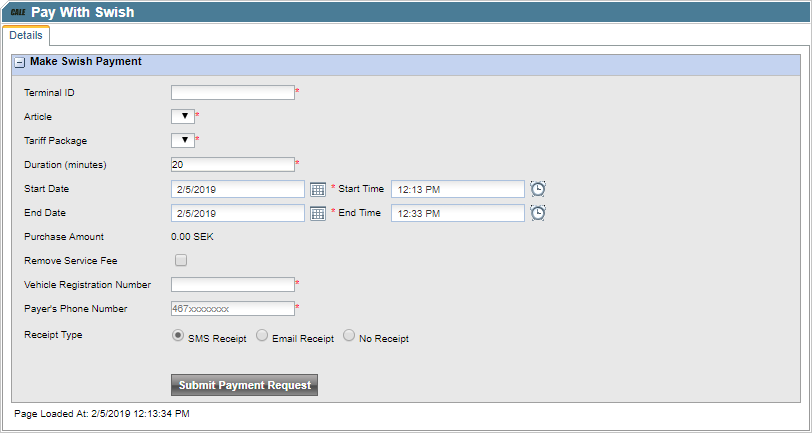
Task: Click the Remove Service Fee label
Action: (x=70, y=261)
